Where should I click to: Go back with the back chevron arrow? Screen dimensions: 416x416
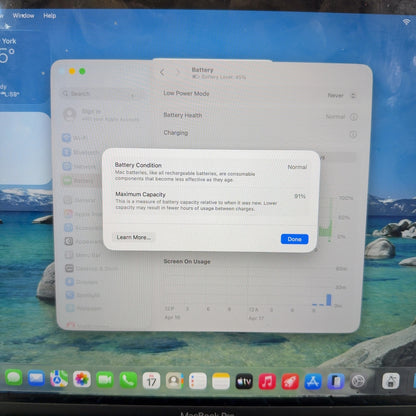click(162, 72)
